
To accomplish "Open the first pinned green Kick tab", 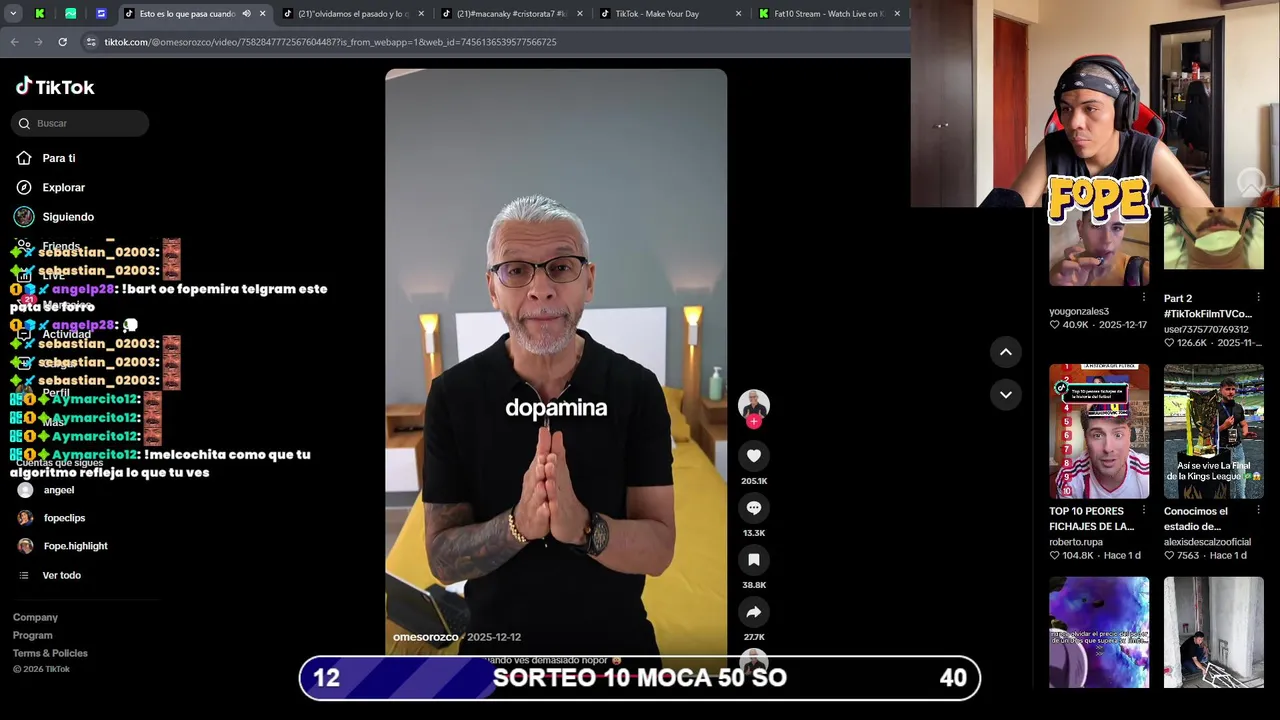I will tap(40, 14).
